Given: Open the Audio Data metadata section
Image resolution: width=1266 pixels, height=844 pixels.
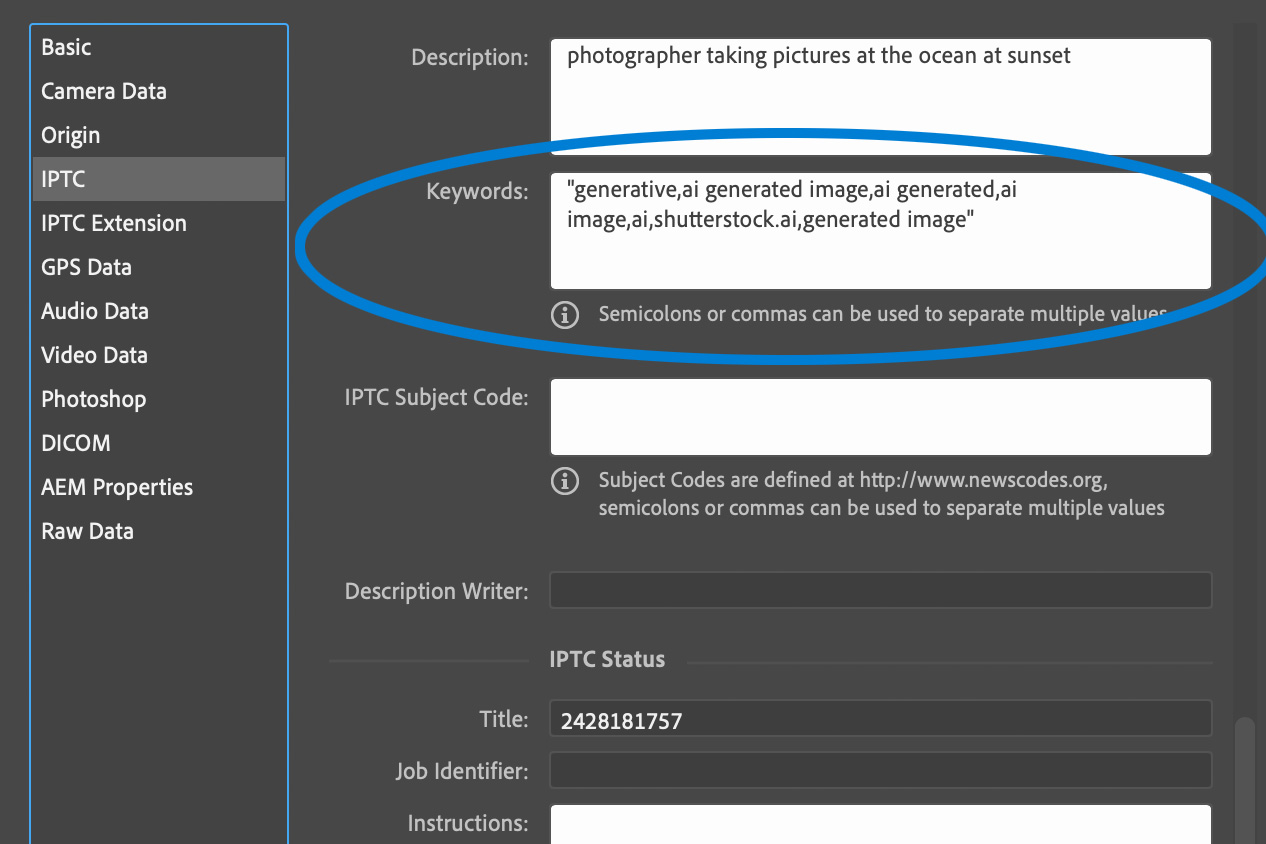Looking at the screenshot, I should [x=94, y=311].
